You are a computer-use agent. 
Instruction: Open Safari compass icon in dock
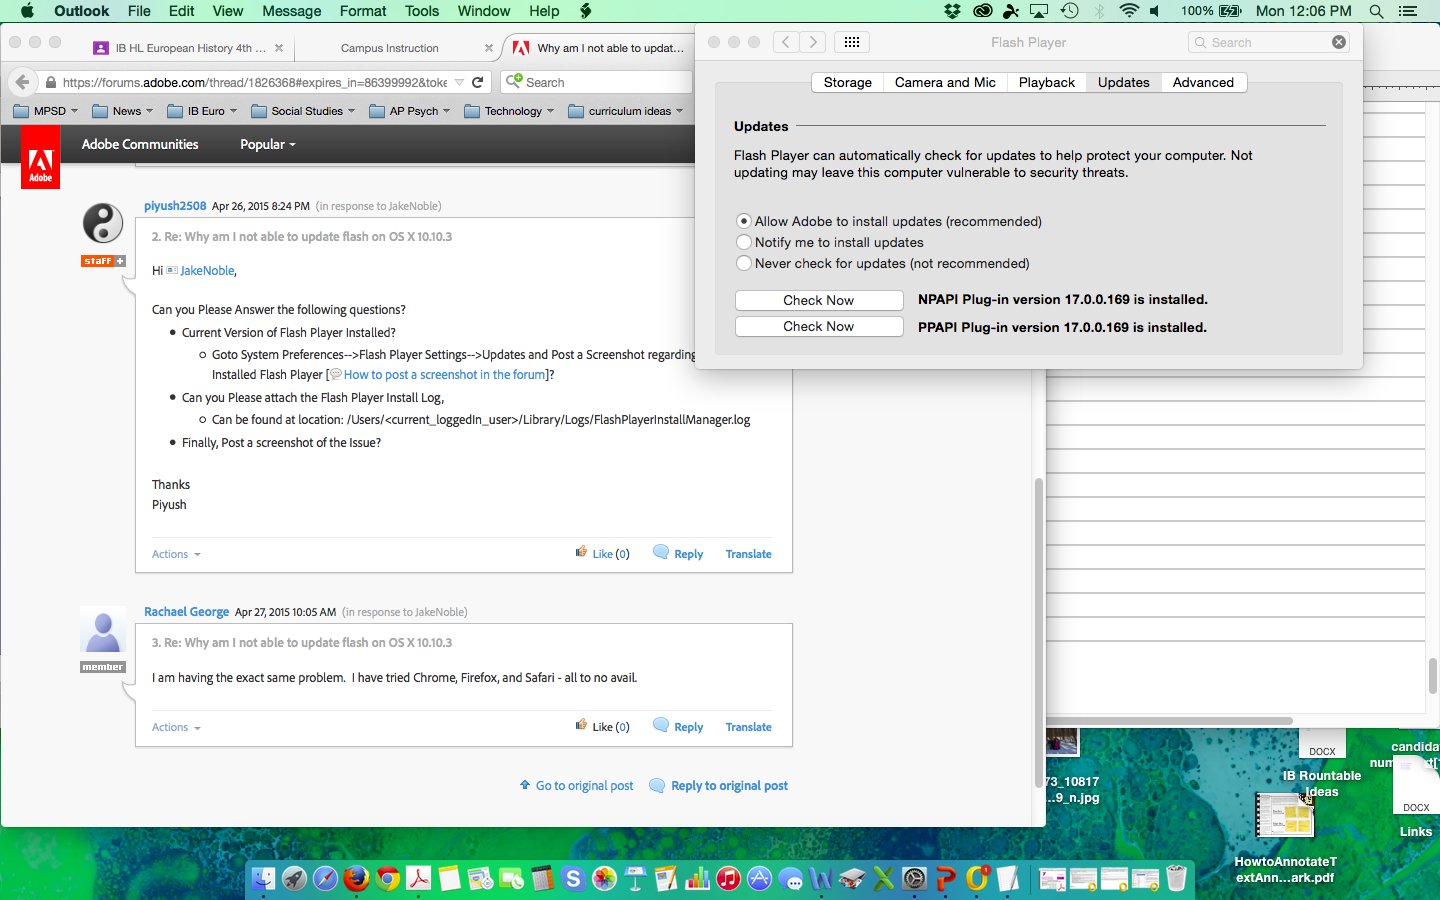click(x=325, y=878)
